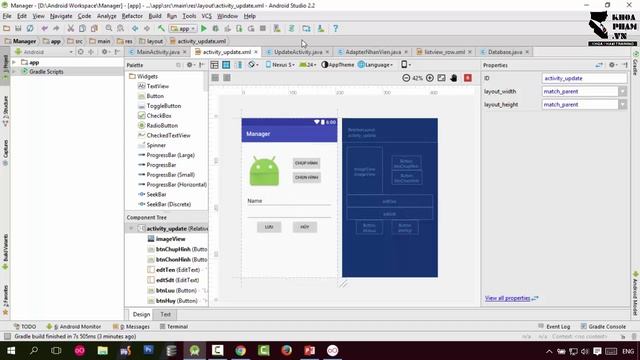Screen dimensions: 640x360
Task: Expand the app folder in project tree
Action: click(x=14, y=62)
